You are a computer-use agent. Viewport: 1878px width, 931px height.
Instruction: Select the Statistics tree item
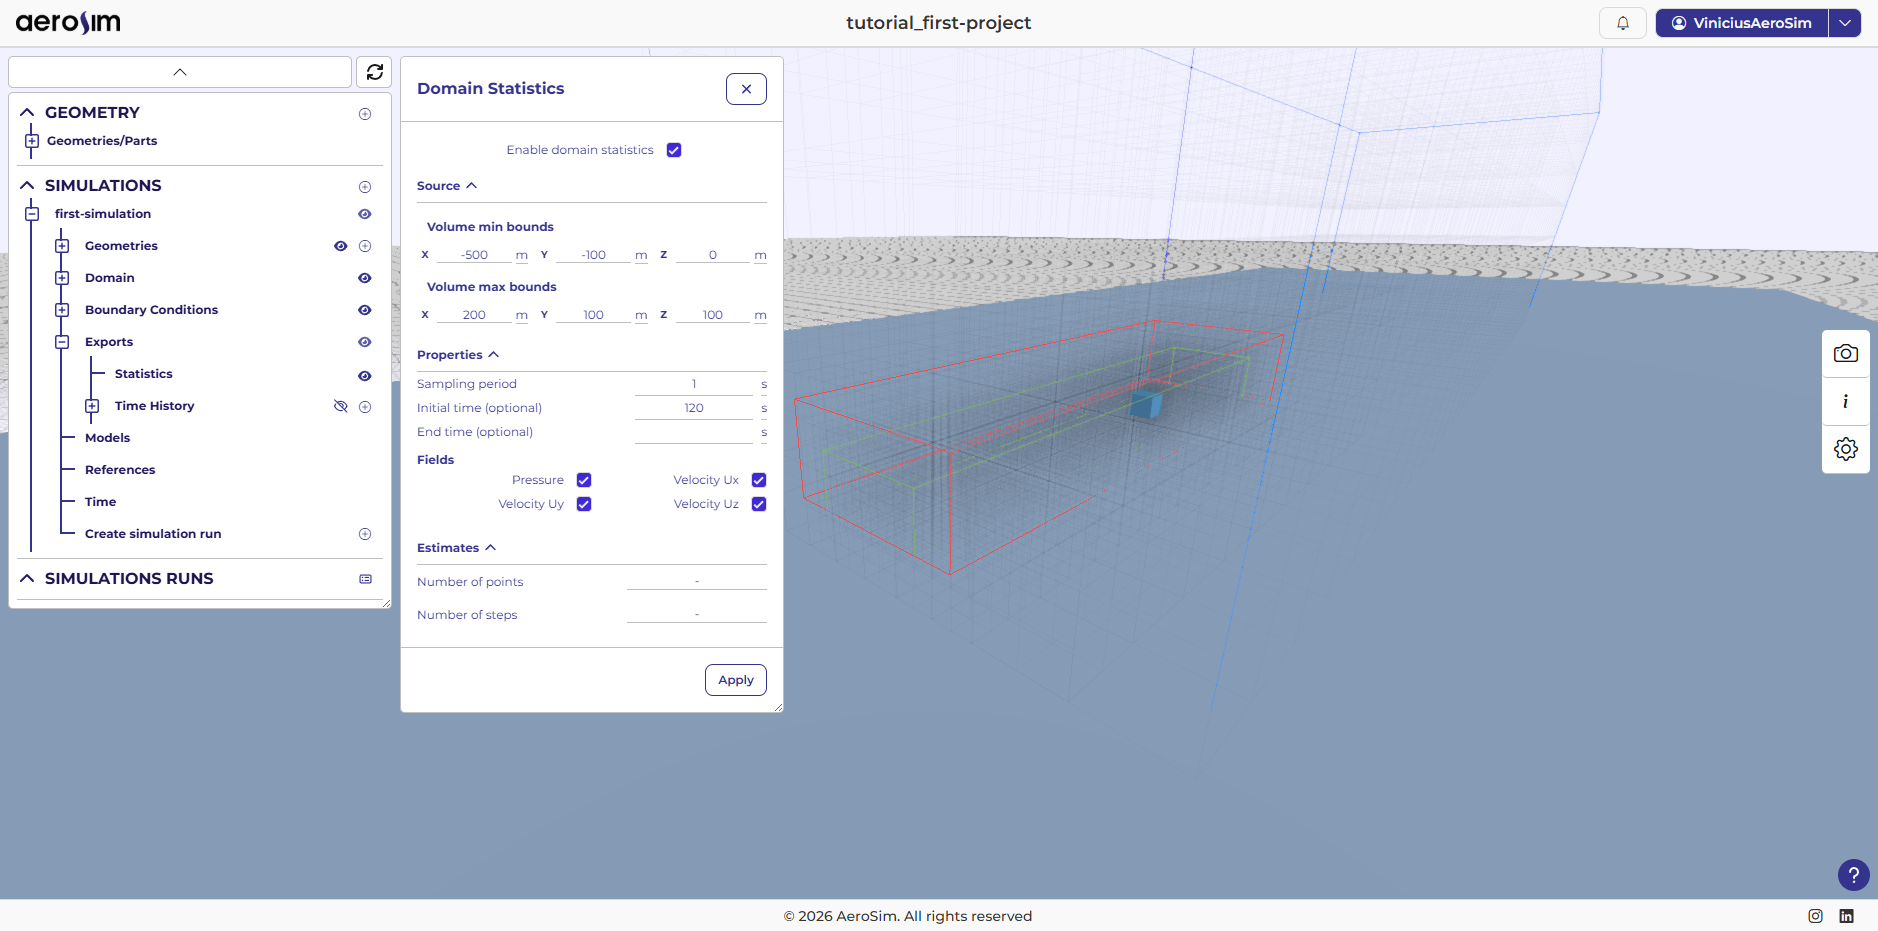(143, 374)
